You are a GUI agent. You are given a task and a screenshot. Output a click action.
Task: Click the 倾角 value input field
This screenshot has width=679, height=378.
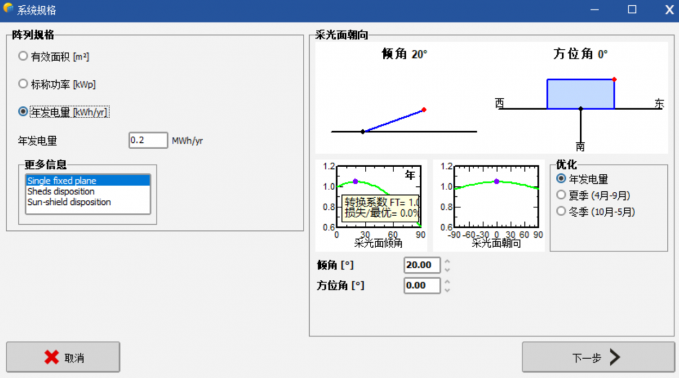tap(422, 265)
